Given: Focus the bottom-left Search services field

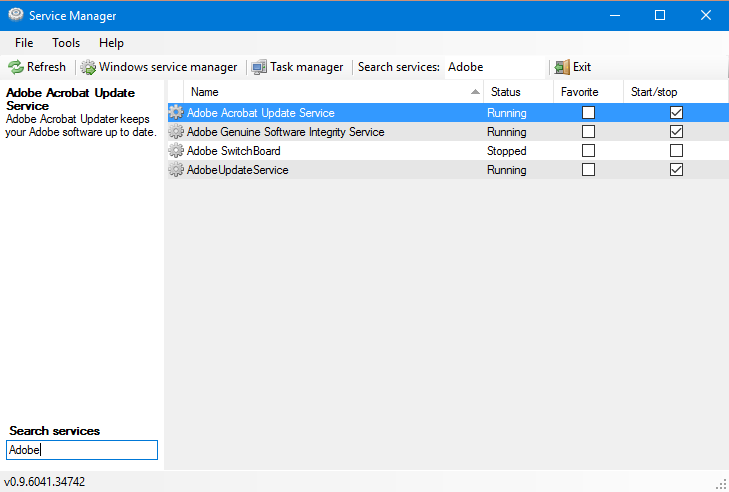Looking at the screenshot, I should [x=82, y=450].
